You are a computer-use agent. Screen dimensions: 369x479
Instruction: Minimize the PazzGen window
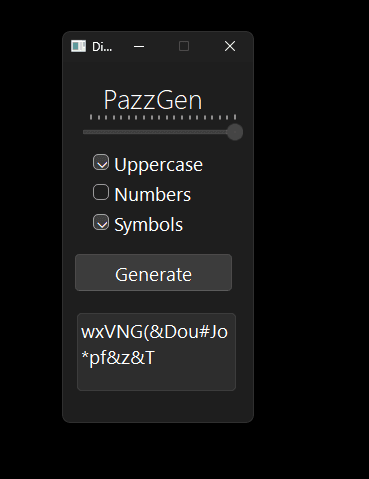tap(139, 46)
